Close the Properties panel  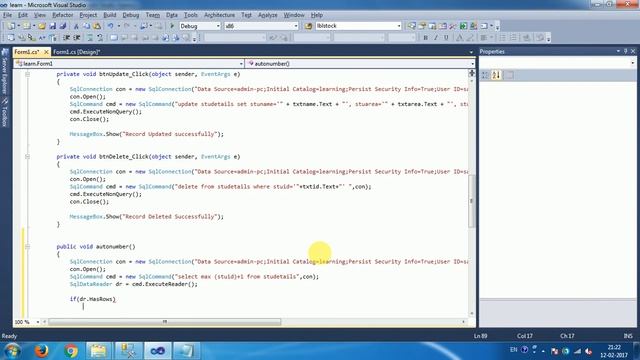(633, 51)
